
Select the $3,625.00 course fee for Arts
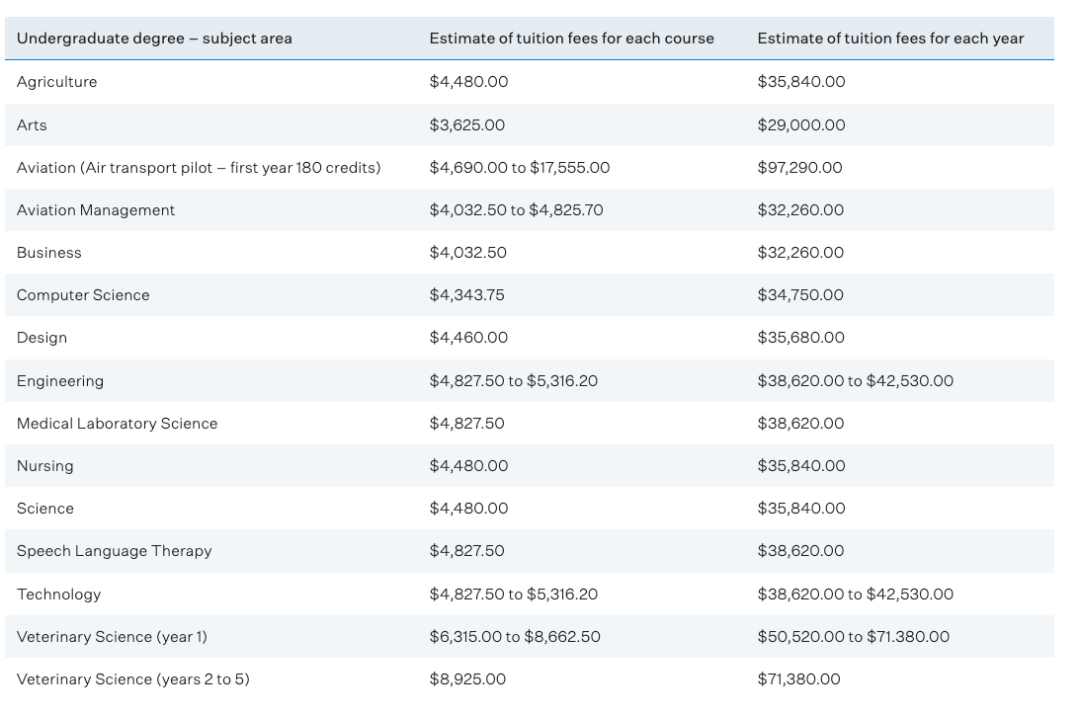click(468, 125)
